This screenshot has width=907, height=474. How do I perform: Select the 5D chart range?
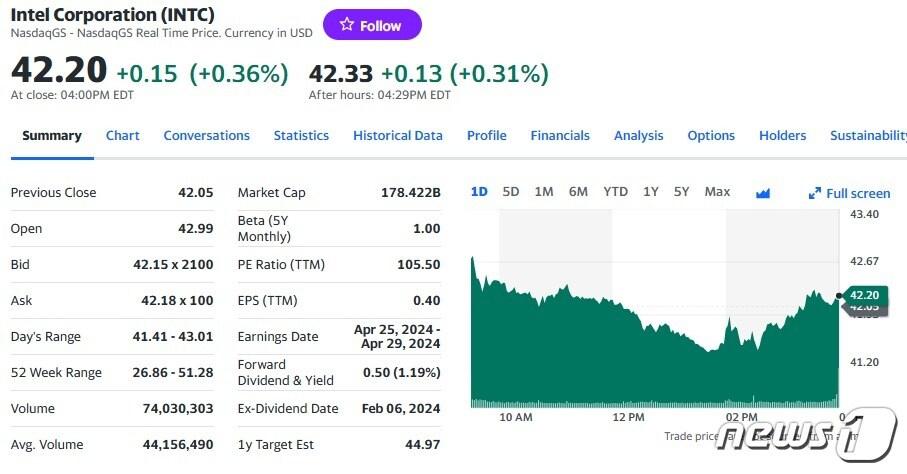click(x=511, y=192)
